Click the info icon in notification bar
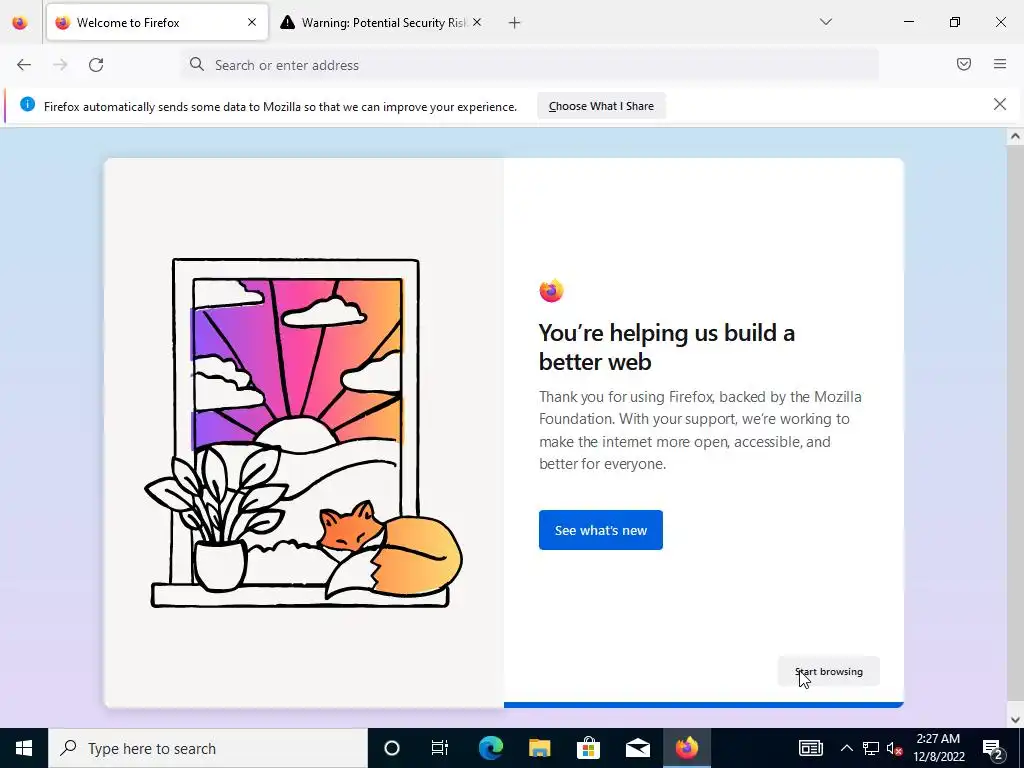This screenshot has height=768, width=1024. (x=27, y=104)
